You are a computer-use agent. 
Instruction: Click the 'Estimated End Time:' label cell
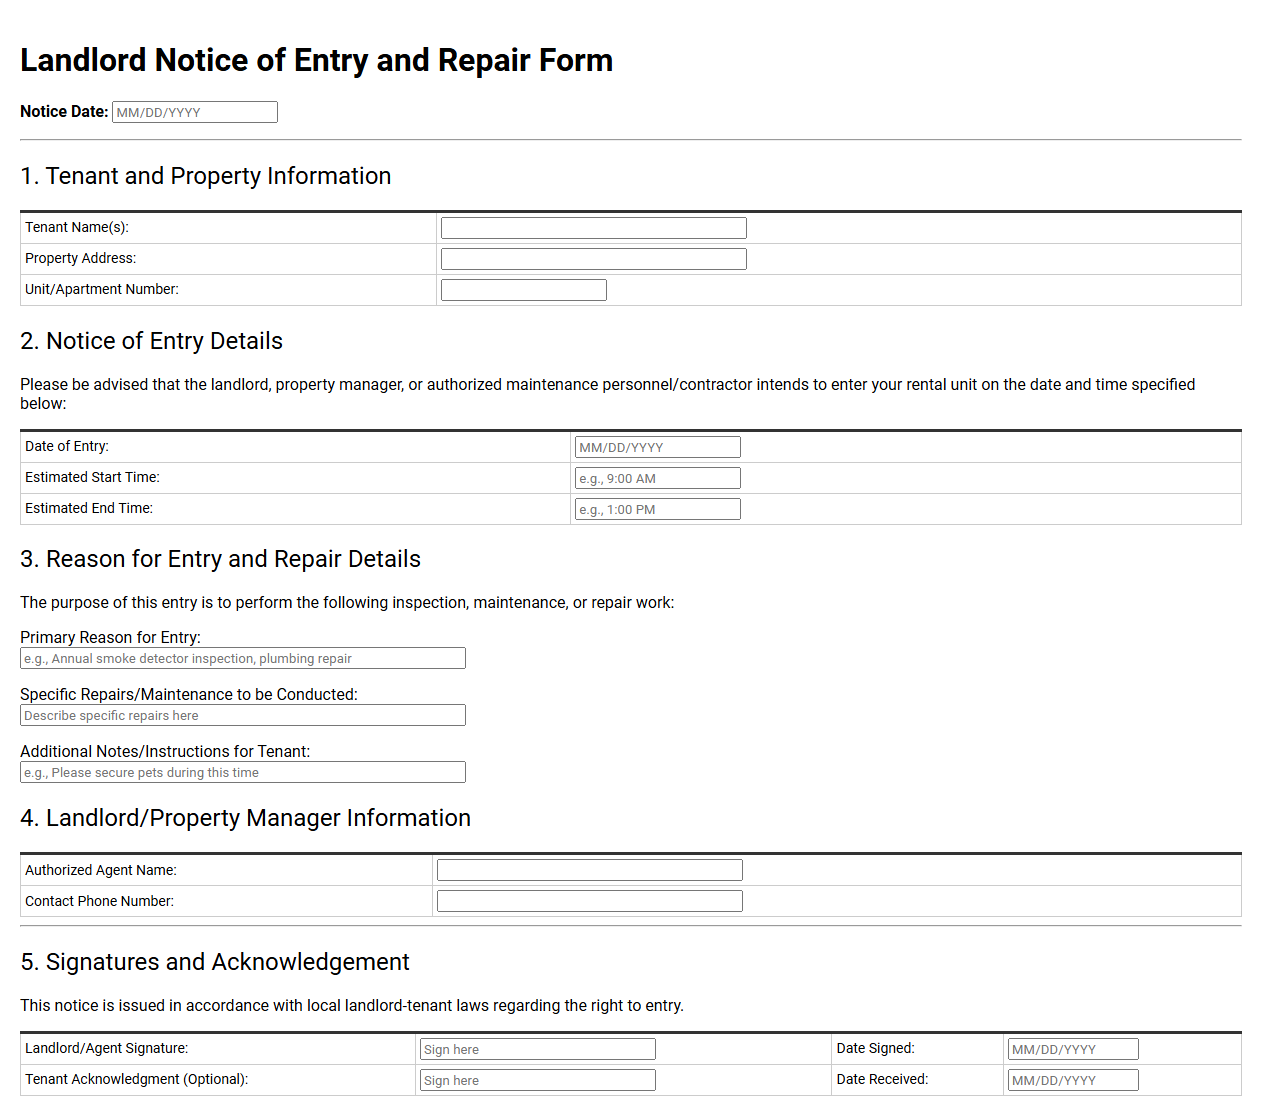coord(295,509)
